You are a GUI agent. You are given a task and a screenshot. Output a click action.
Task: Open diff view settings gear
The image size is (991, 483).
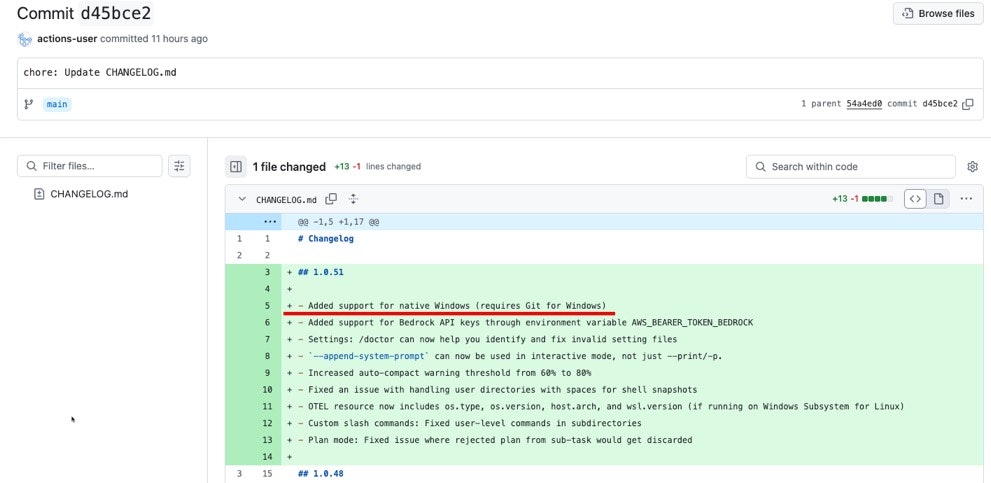[973, 167]
